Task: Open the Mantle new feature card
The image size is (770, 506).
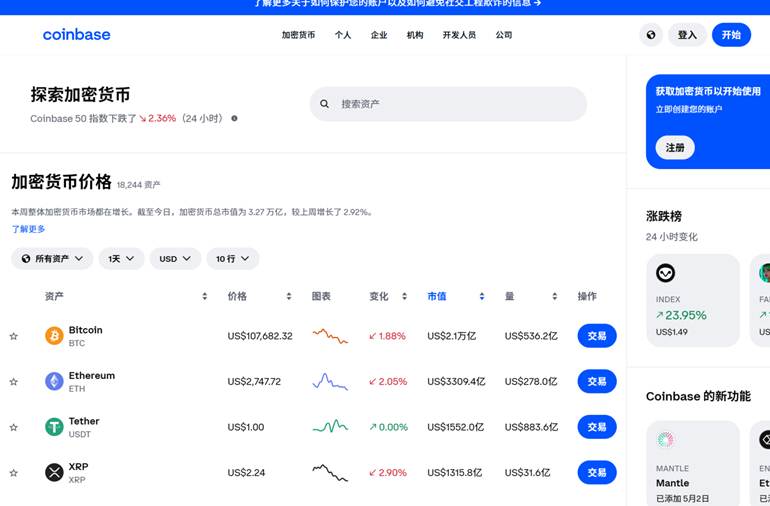Action: tap(693, 463)
